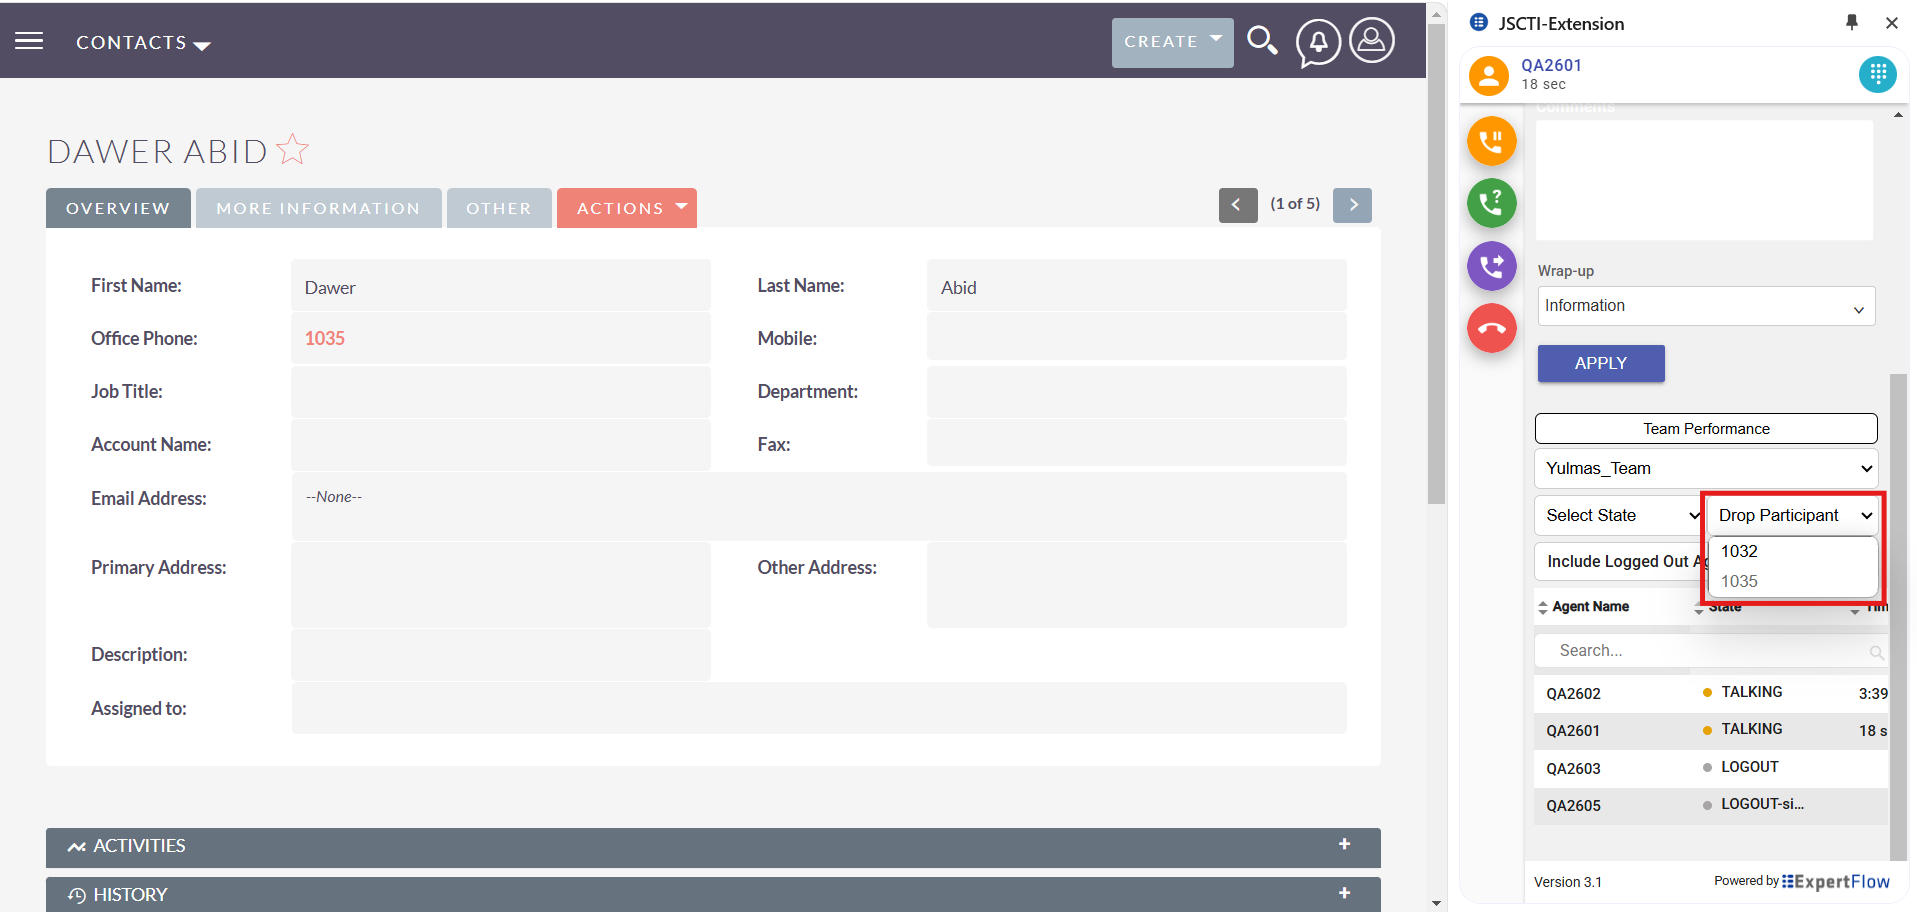Screen dimensions: 1917x912
Task: Pin the JSCTI-Extension panel
Action: pyautogui.click(x=1851, y=22)
